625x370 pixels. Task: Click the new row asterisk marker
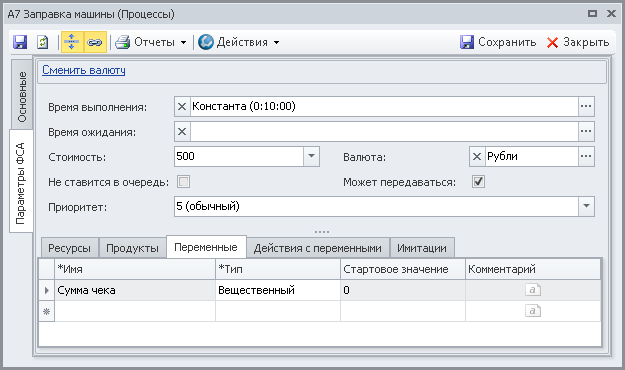[x=47, y=311]
